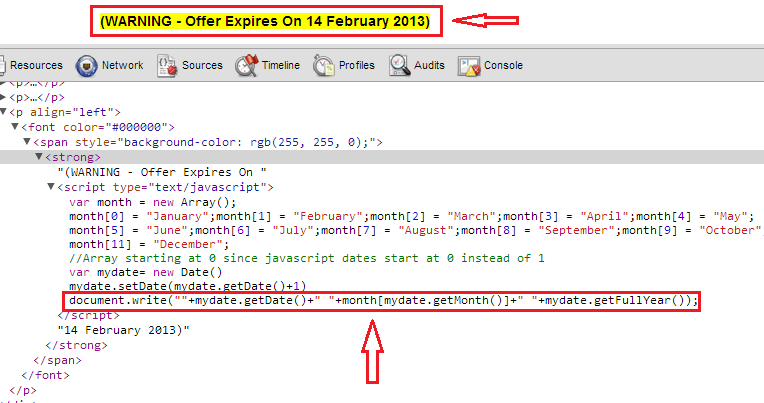Expand the collapsed <p>…</p> node
Viewport: 764px width, 403px height.
click(3, 97)
